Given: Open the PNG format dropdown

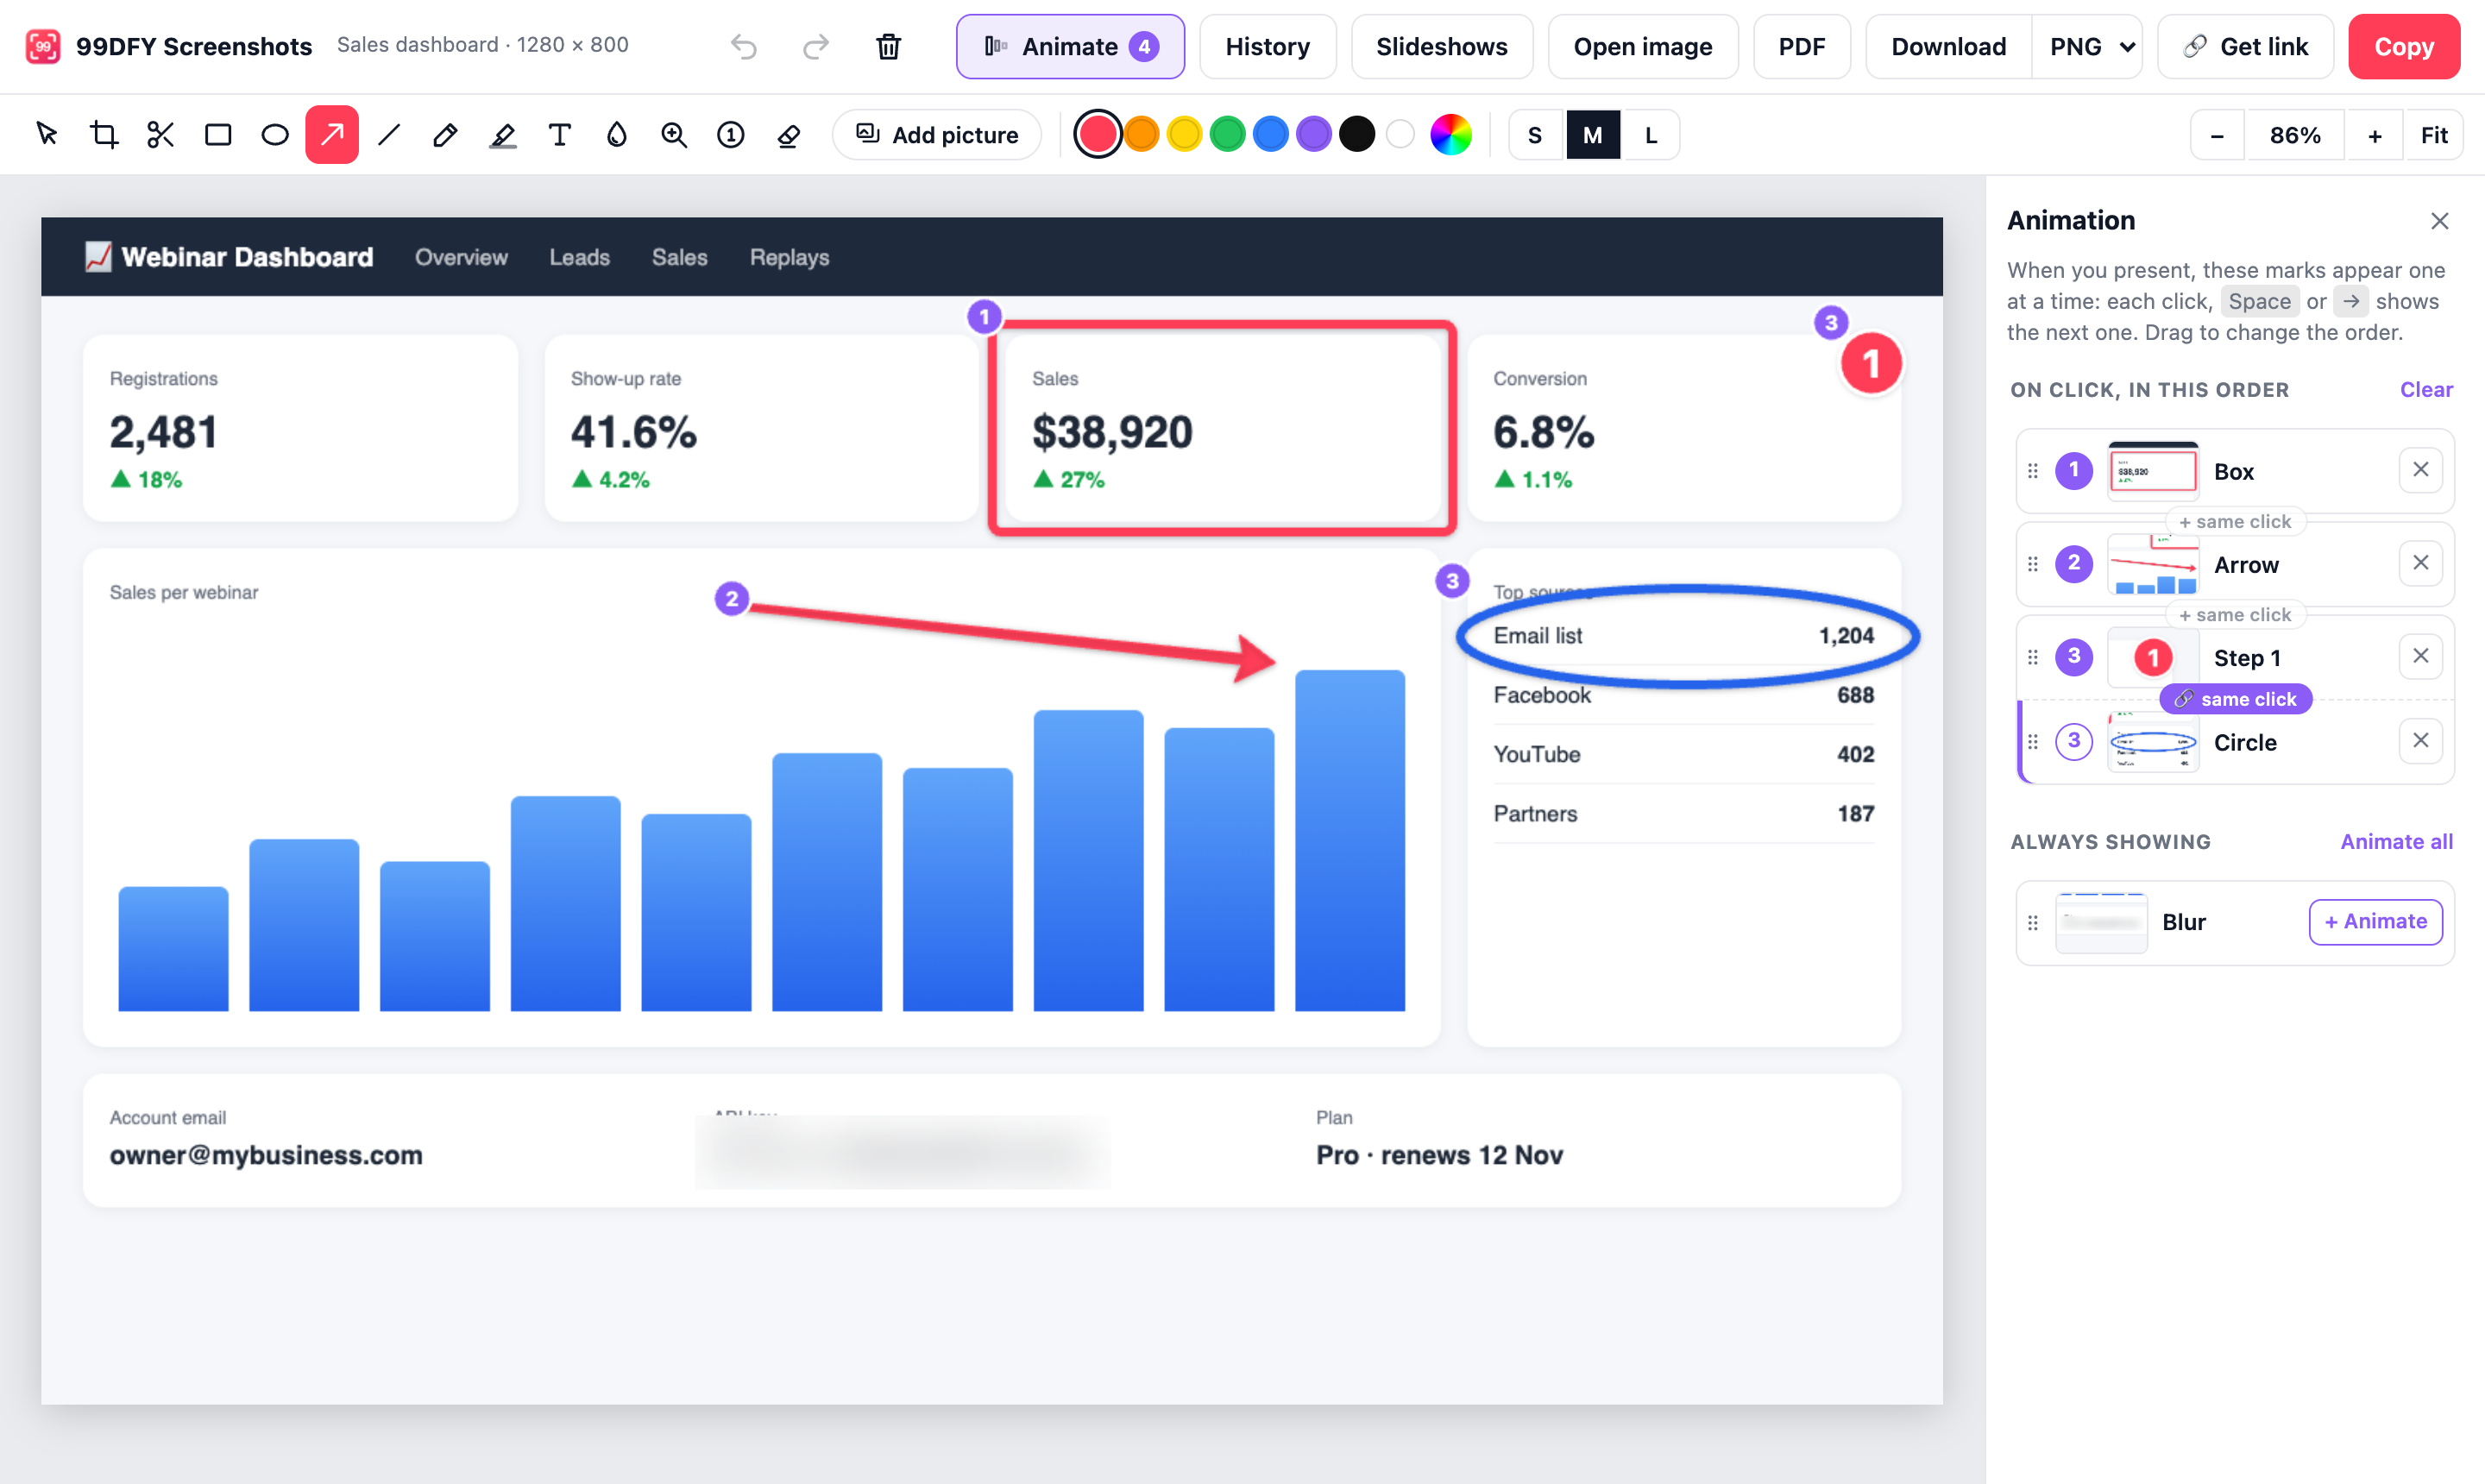Looking at the screenshot, I should (2088, 46).
